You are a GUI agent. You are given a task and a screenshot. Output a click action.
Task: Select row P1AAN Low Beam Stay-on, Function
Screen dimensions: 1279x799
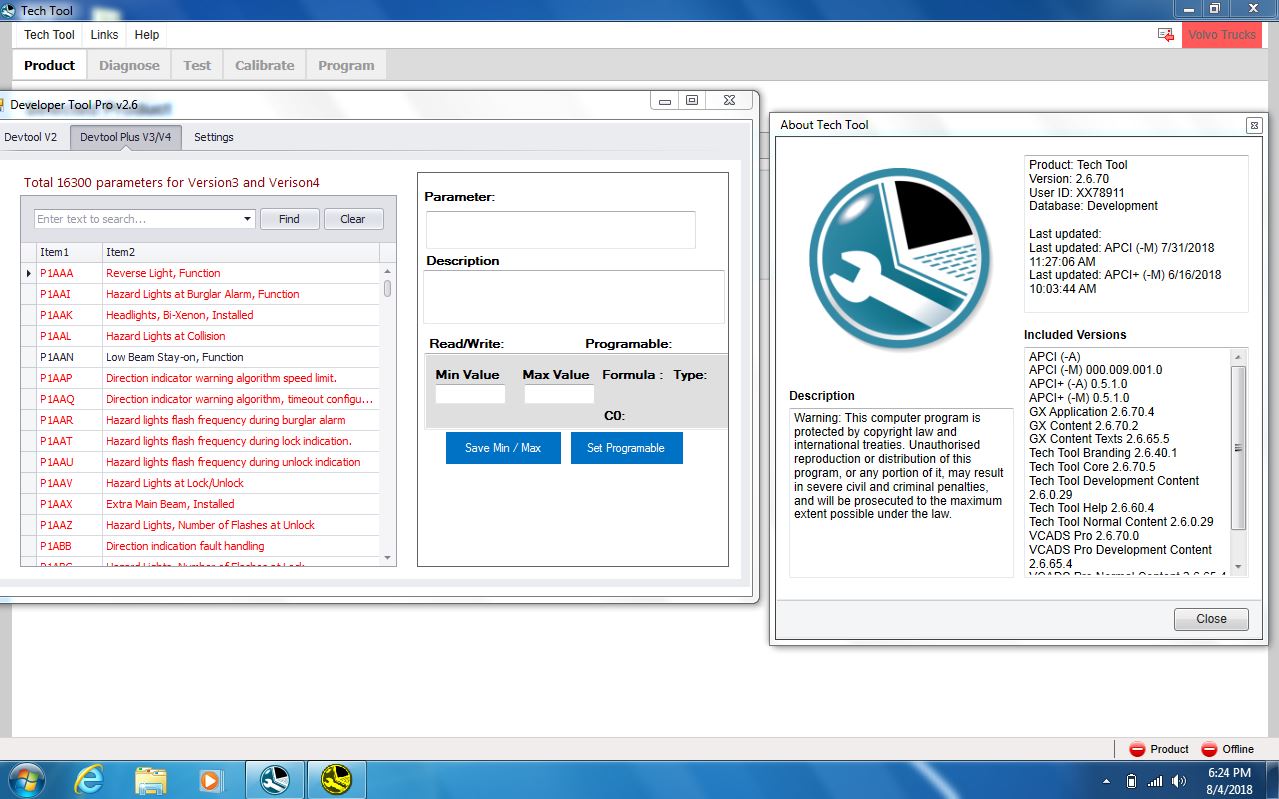pyautogui.click(x=200, y=357)
